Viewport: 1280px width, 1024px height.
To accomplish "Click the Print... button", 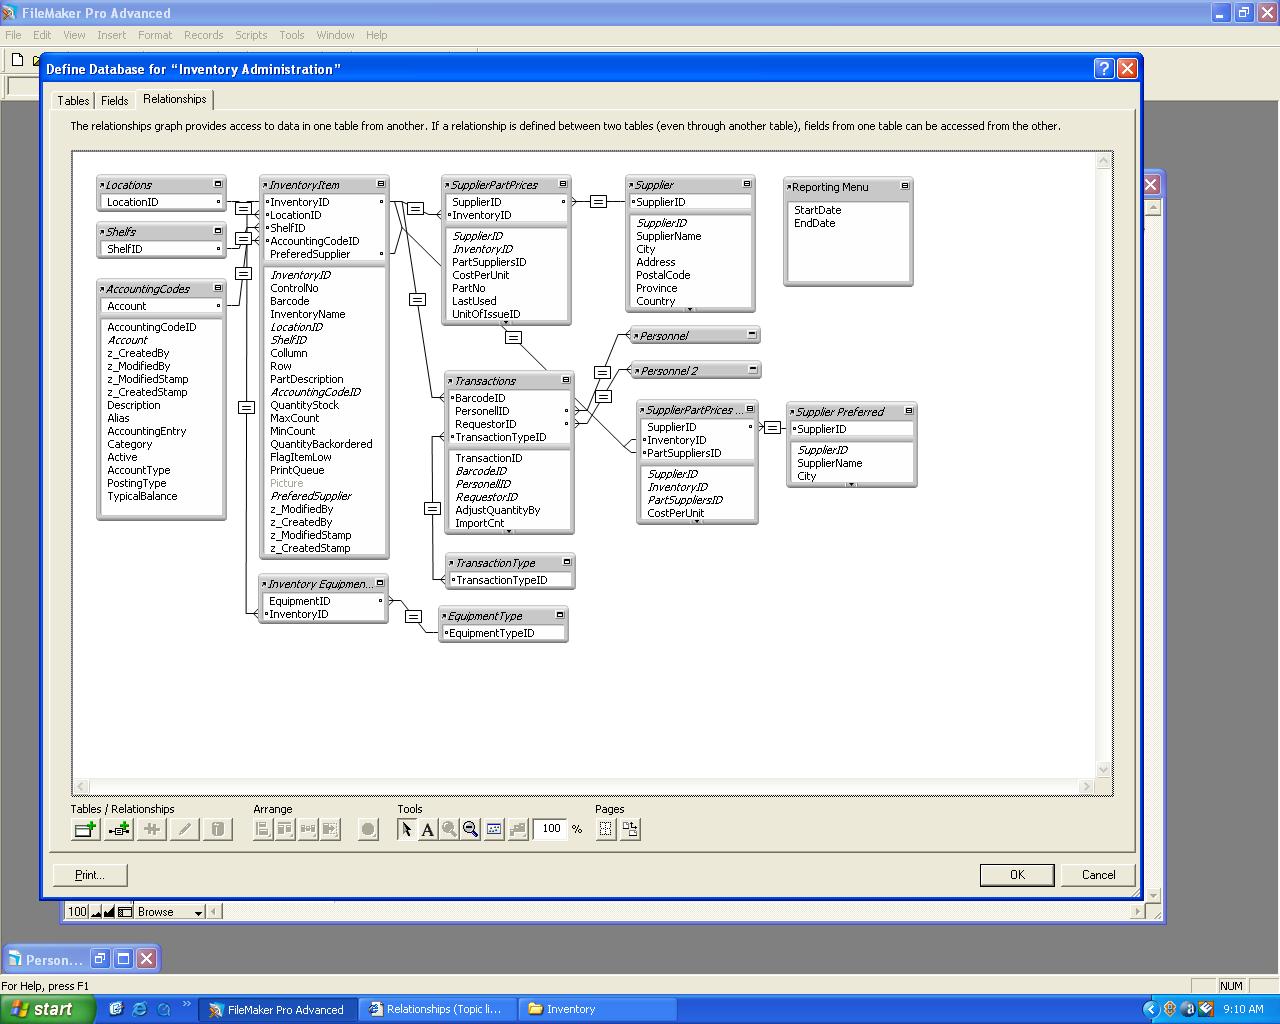I will 90,875.
